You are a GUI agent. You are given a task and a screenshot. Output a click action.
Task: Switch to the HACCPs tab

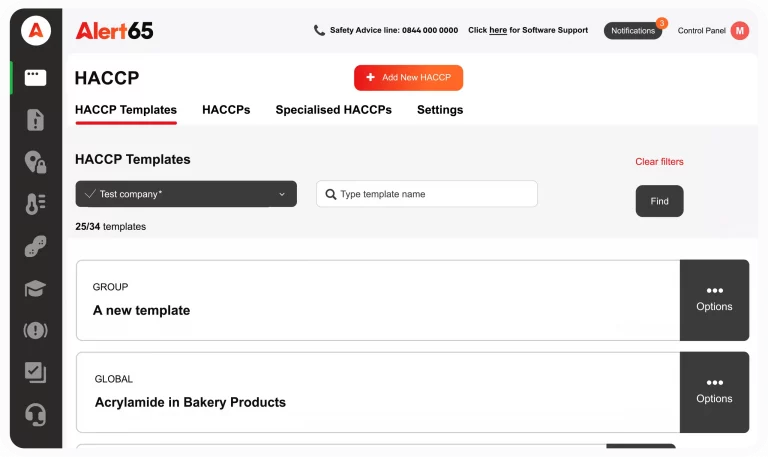point(226,110)
